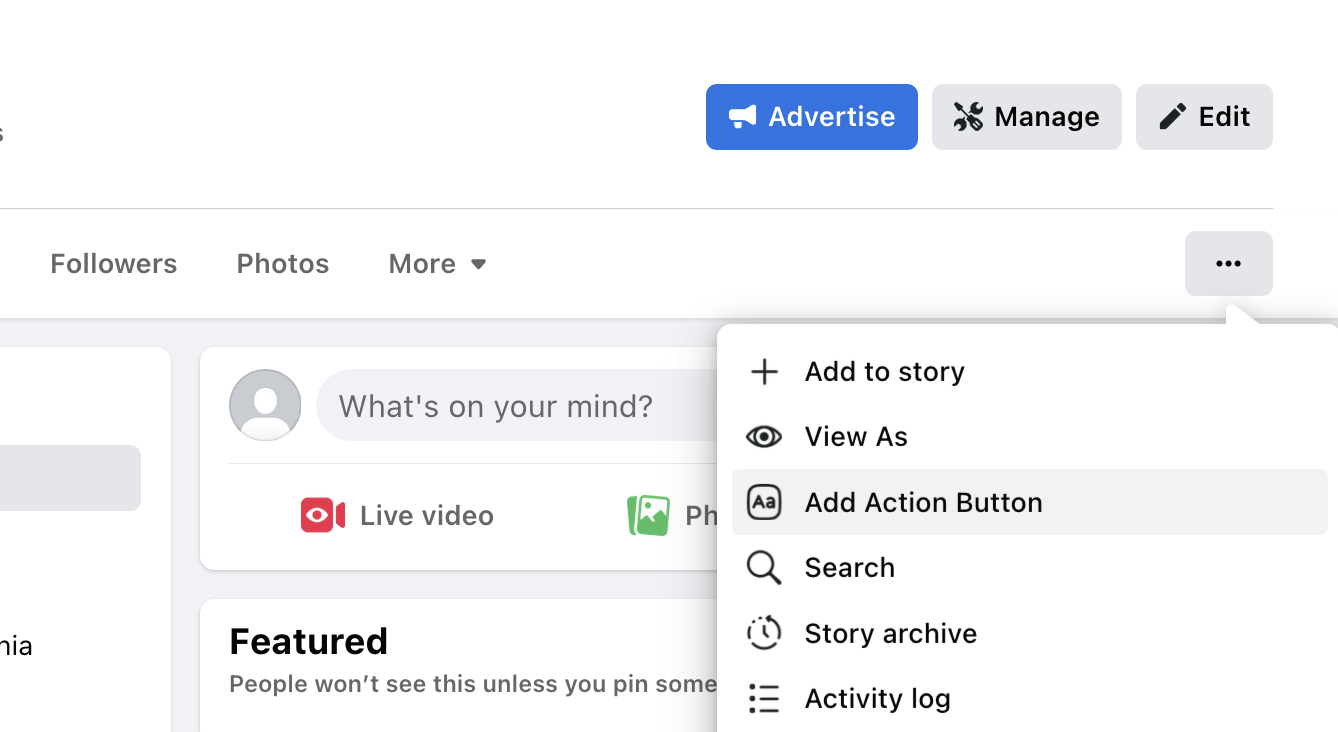Click the Aa icon beside Add Action Button
This screenshot has width=1338, height=732.
click(764, 502)
